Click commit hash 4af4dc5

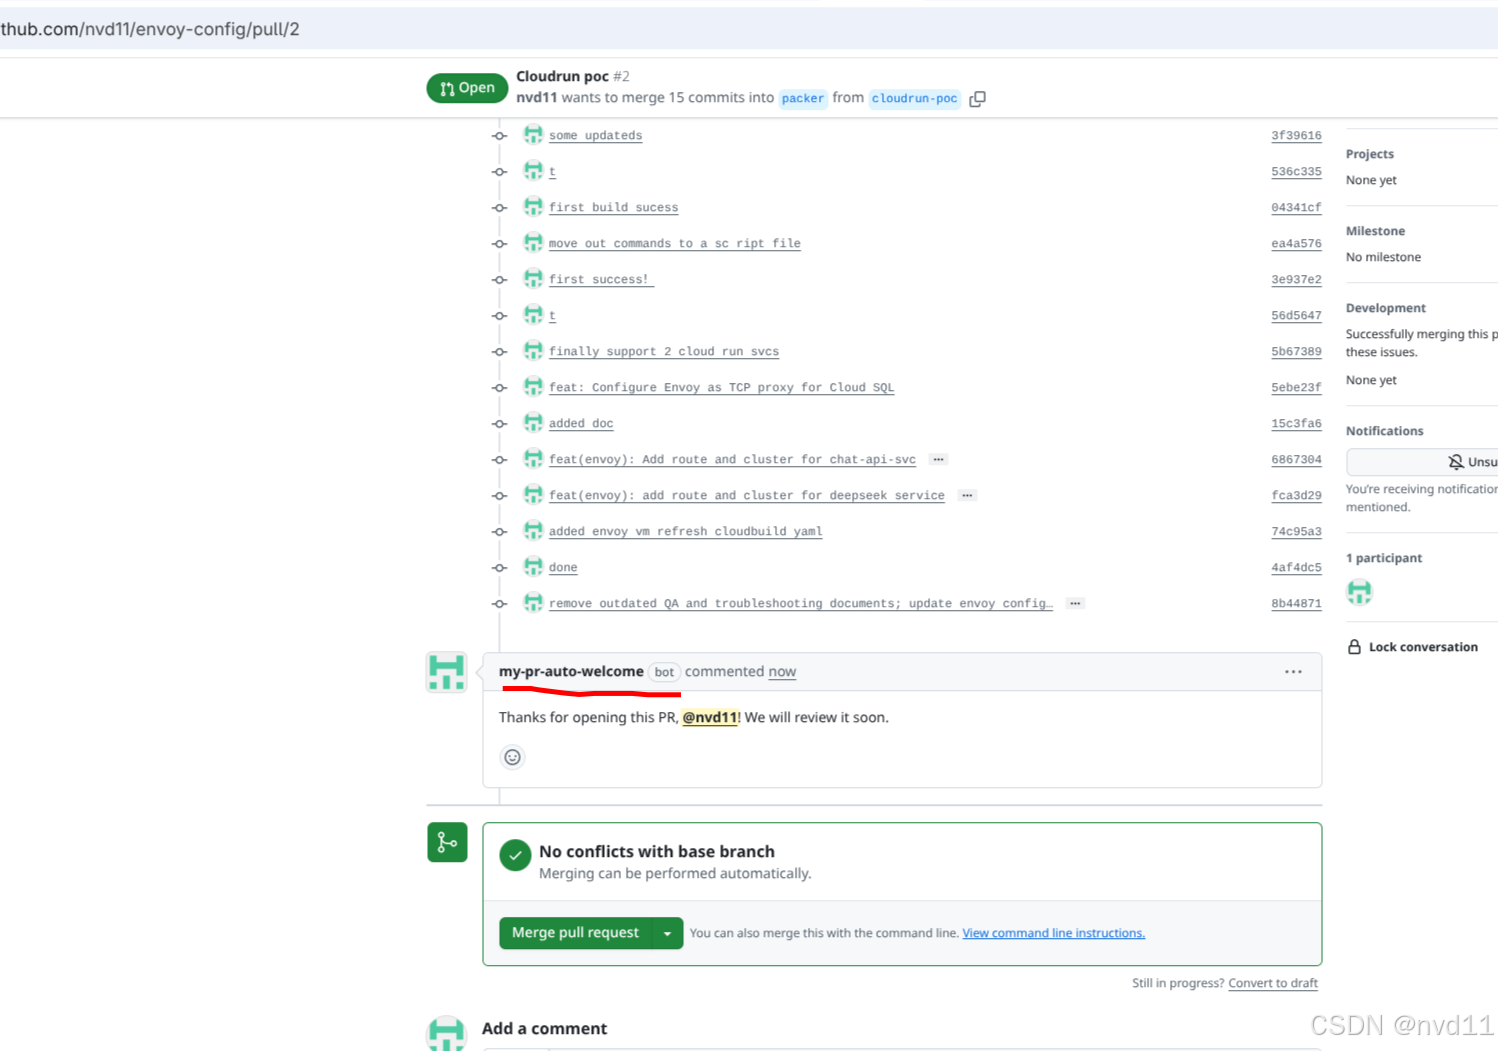1296,568
